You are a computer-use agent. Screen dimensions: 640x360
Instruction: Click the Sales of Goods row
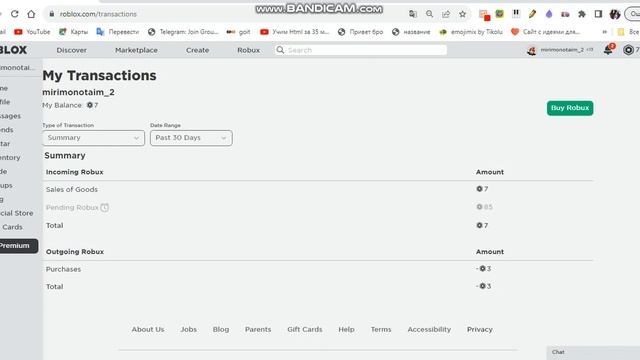coord(318,189)
